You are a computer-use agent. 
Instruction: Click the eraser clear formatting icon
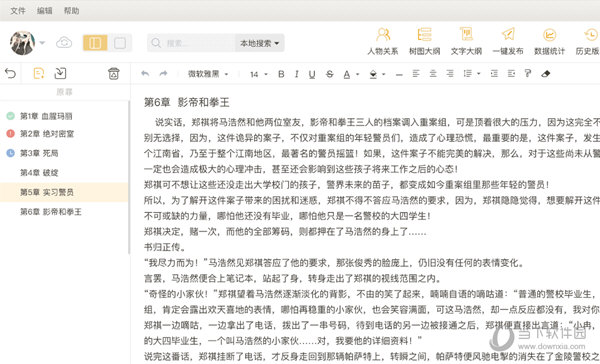point(546,73)
